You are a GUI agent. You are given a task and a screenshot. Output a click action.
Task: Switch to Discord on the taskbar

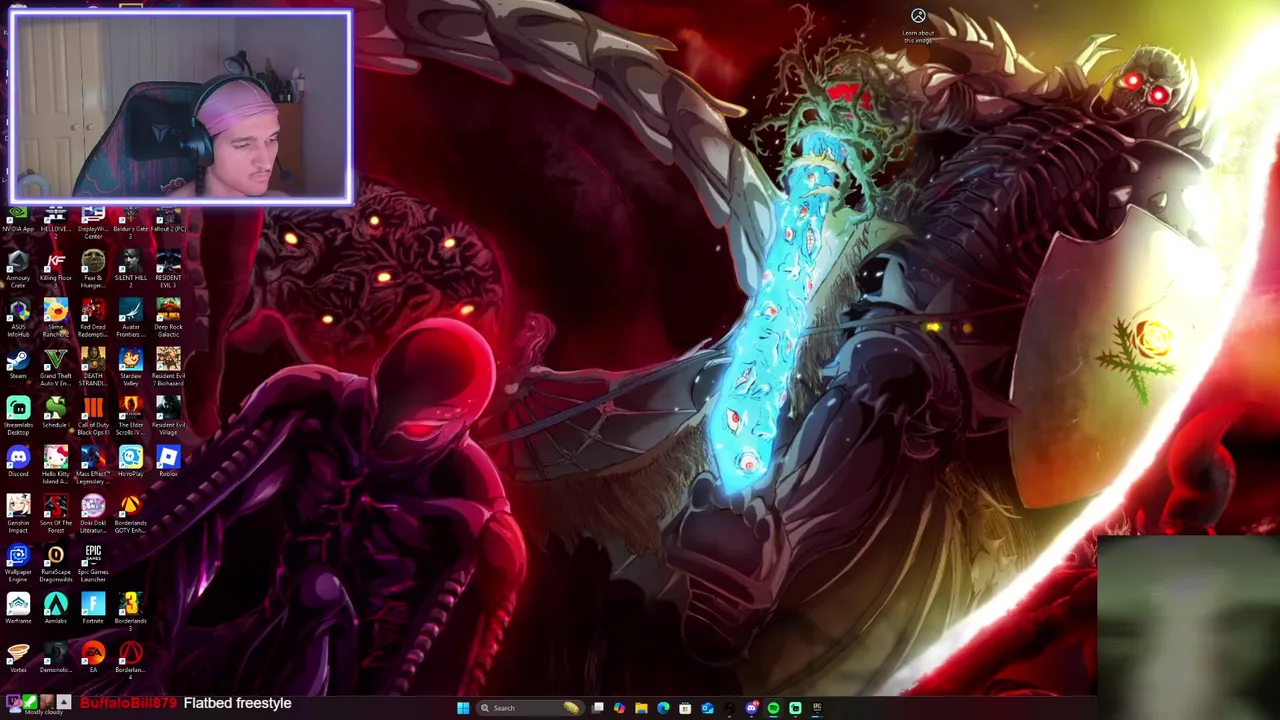point(751,708)
